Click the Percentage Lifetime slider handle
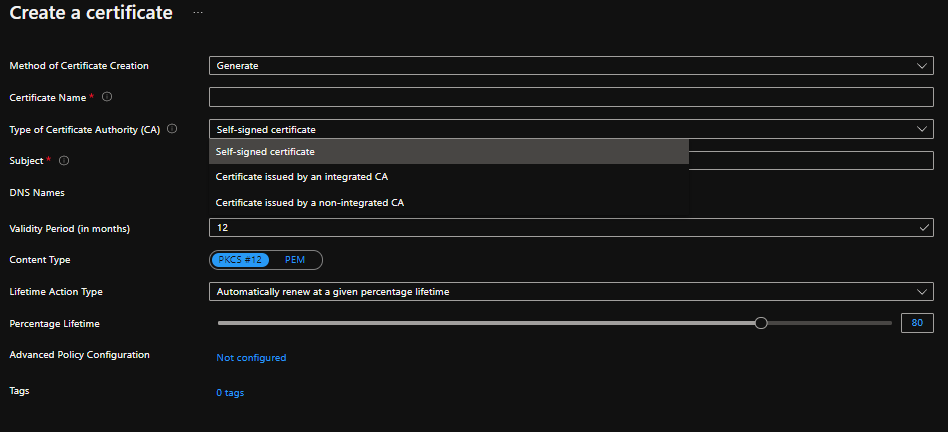 pos(761,323)
